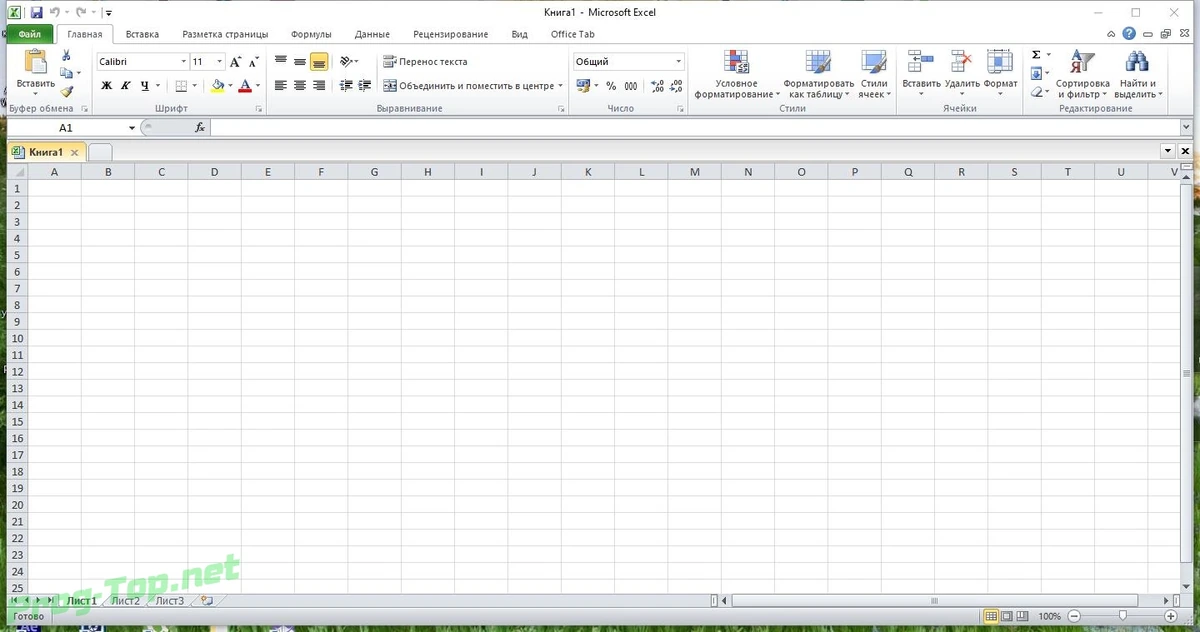Screen dimensions: 1200x632
Task: Toggle Underline (Ч) formatting
Action: click(145, 86)
